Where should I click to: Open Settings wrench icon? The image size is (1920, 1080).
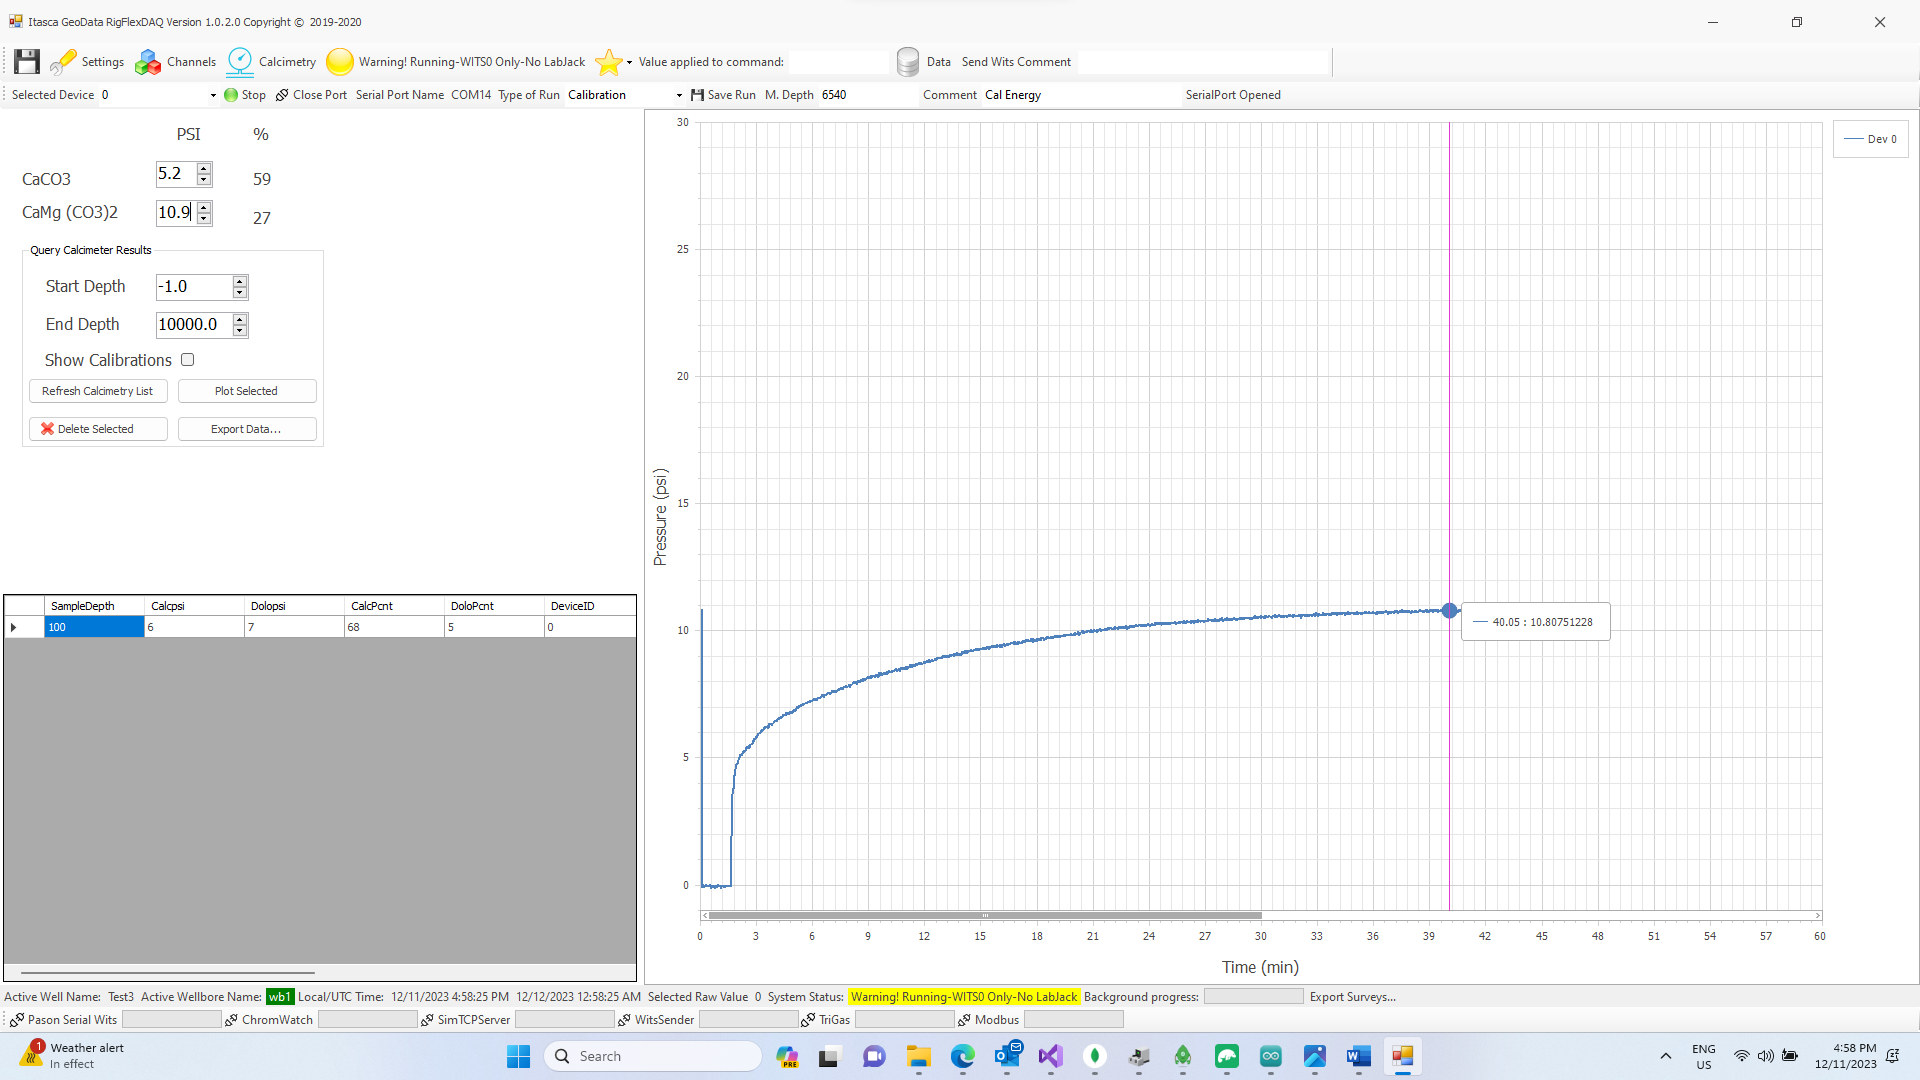point(64,62)
